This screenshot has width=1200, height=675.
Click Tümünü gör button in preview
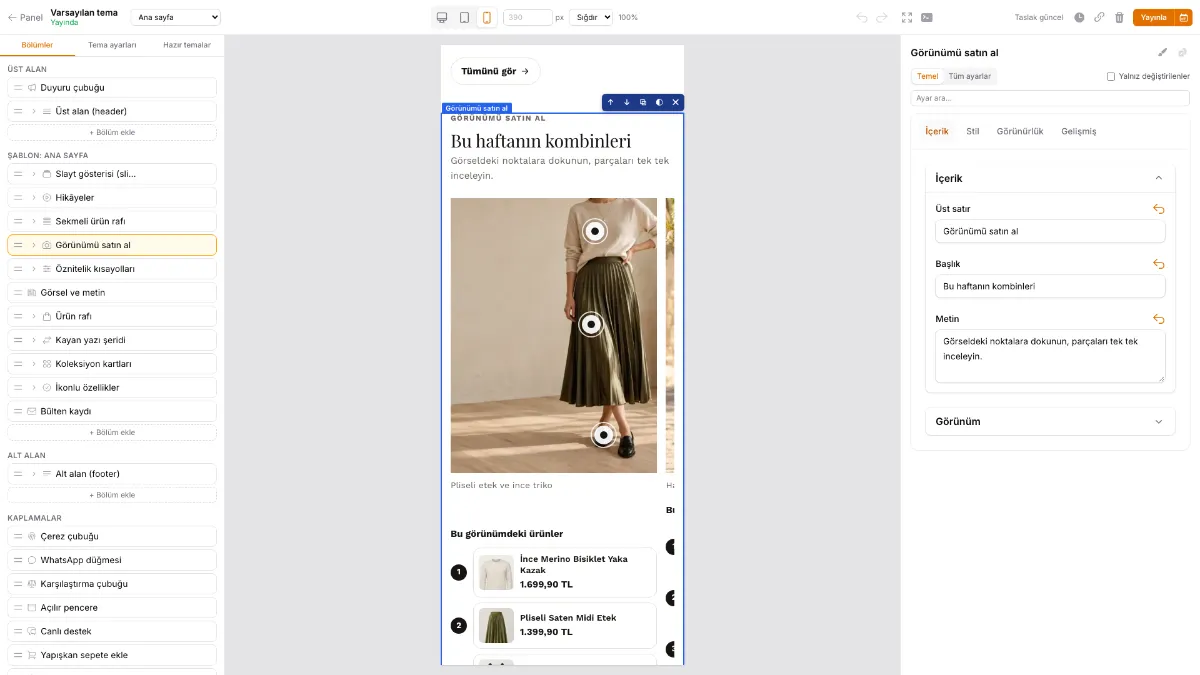pyautogui.click(x=495, y=71)
